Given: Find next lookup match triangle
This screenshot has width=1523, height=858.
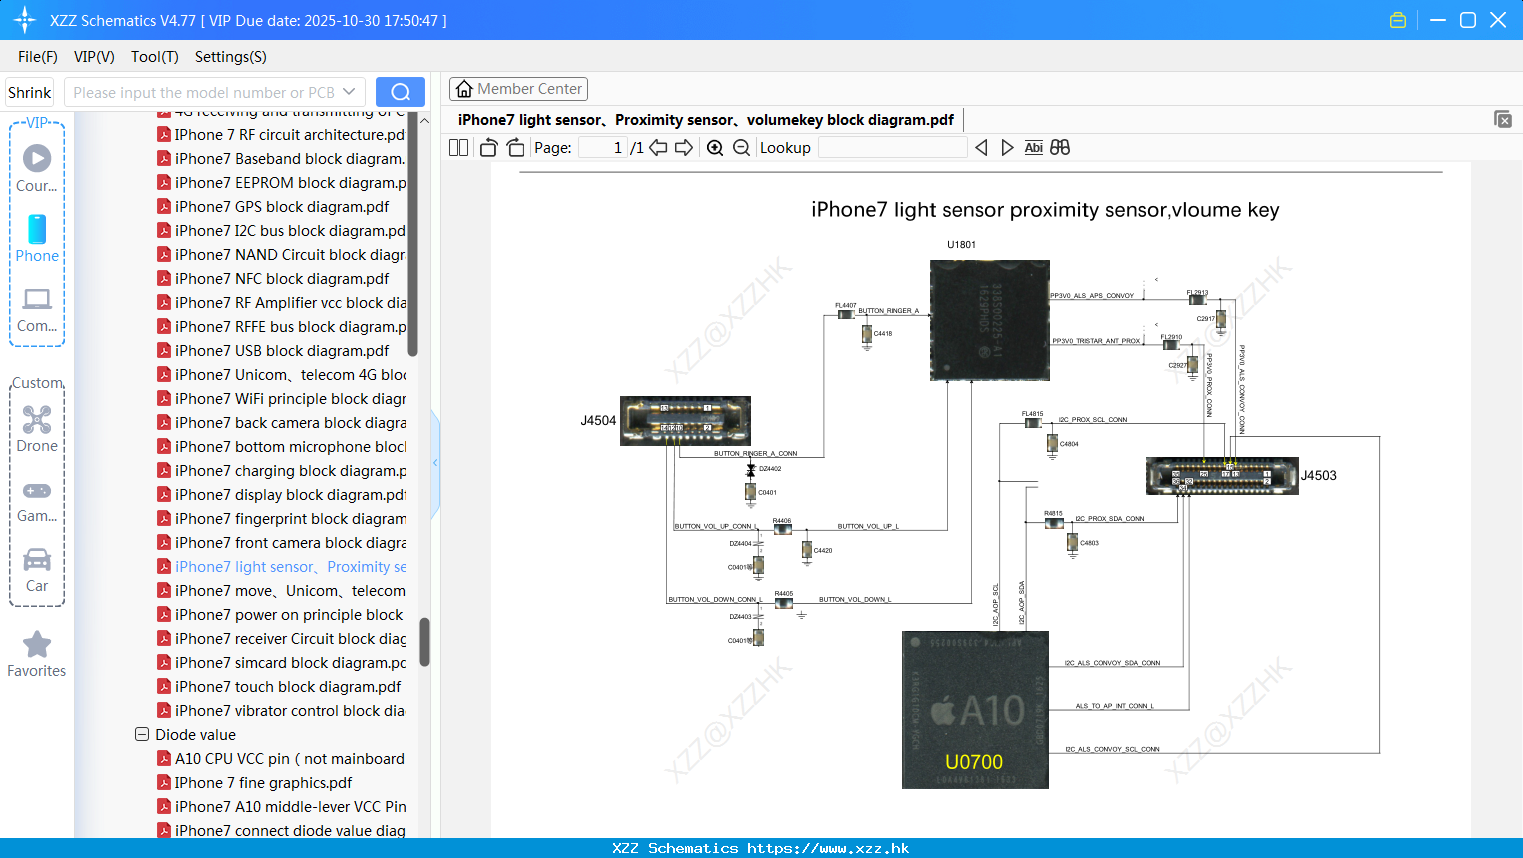Looking at the screenshot, I should (1007, 148).
